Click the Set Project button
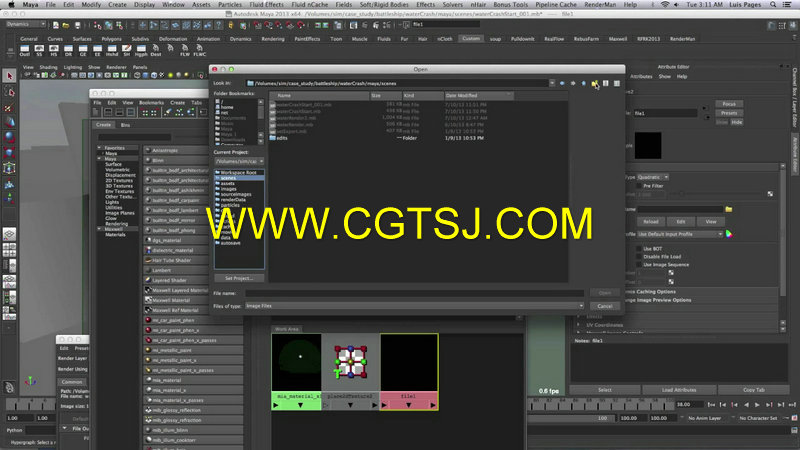 [x=239, y=278]
